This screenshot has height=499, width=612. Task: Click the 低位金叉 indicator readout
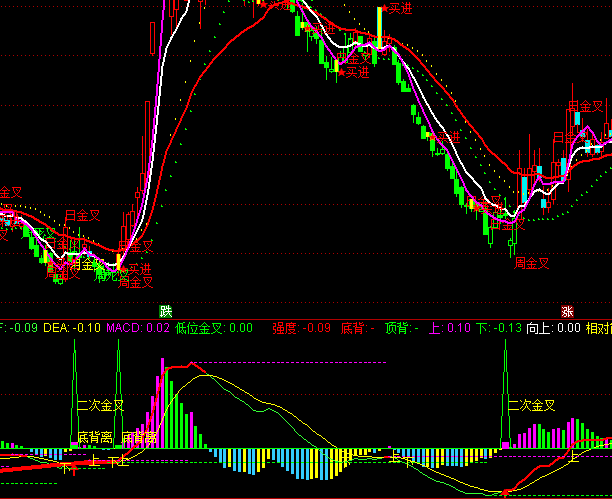(213, 327)
